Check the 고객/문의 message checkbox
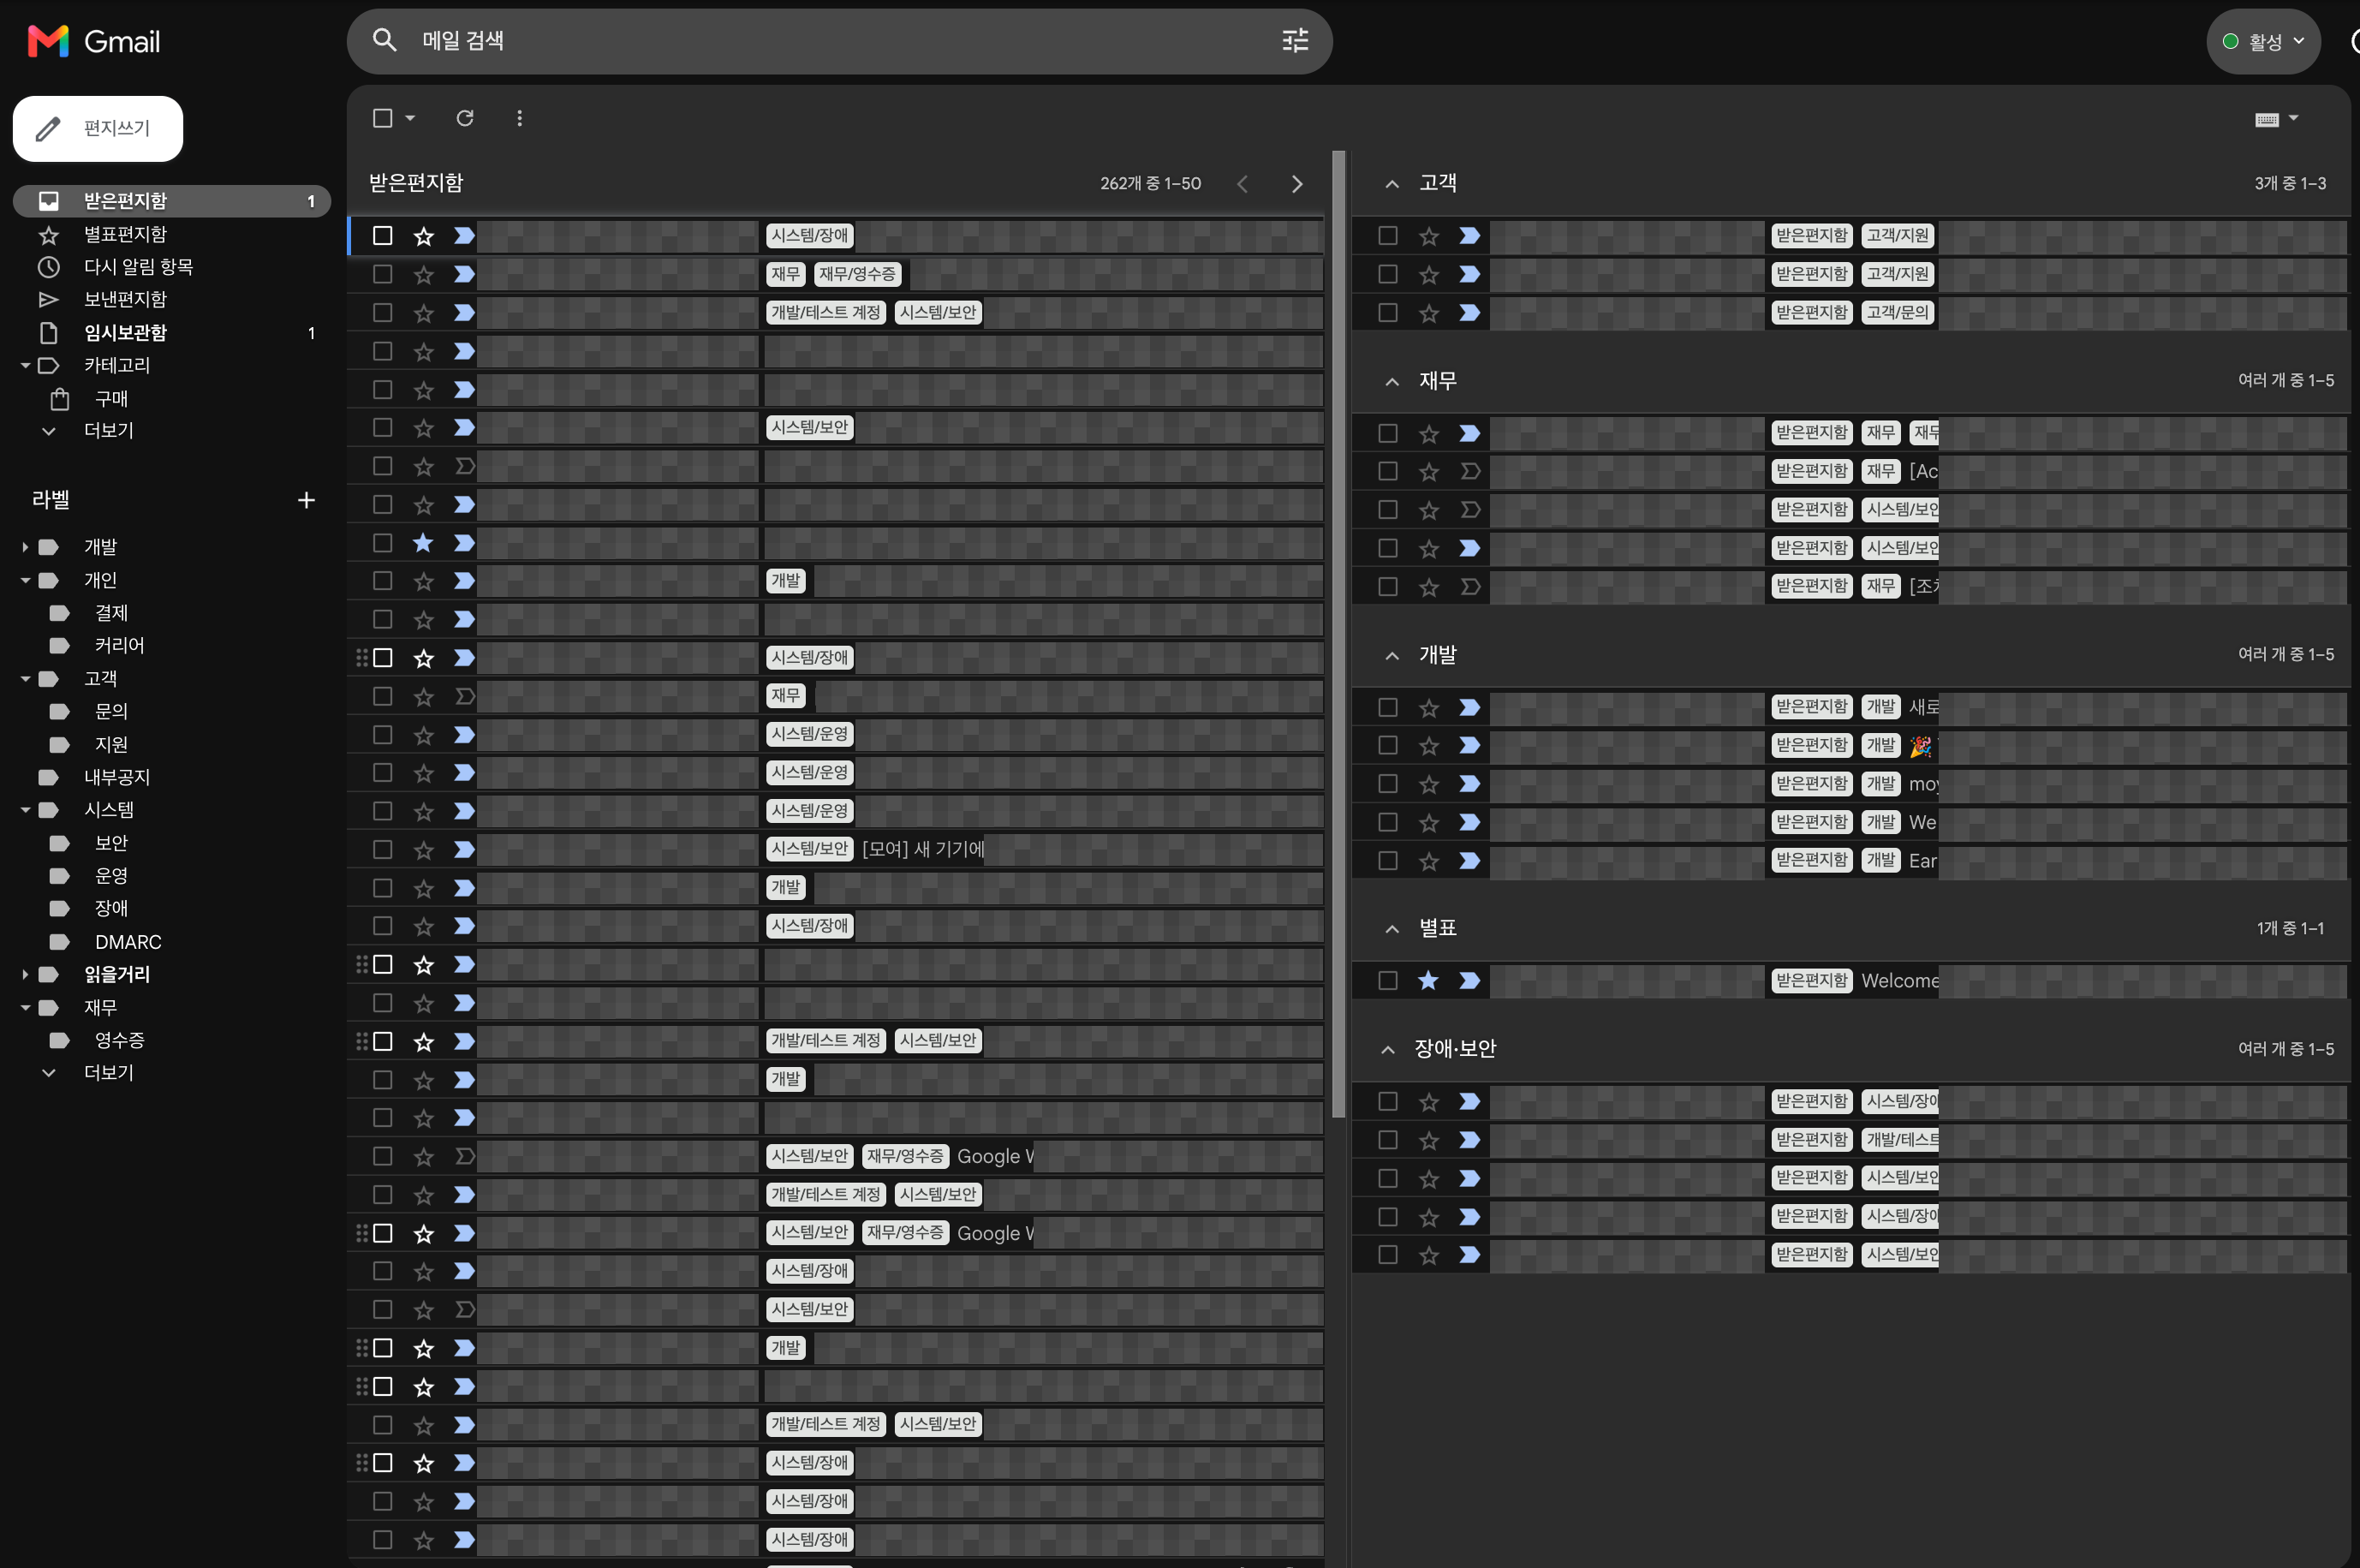 pos(1387,313)
